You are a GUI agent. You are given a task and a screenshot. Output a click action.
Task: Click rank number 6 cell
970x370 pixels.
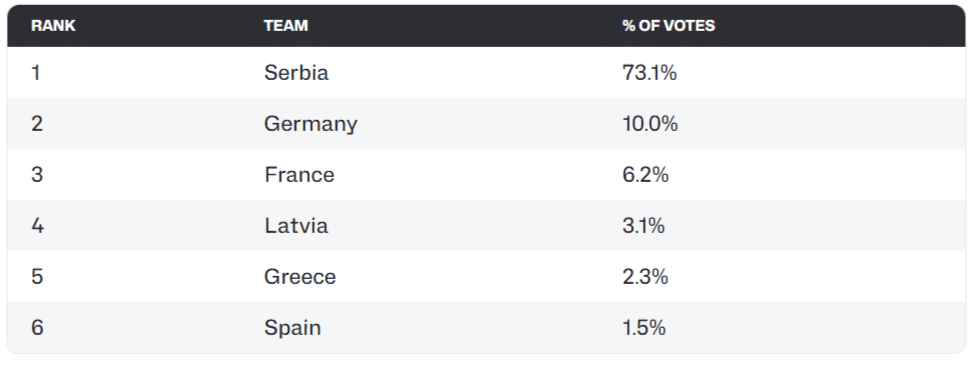(37, 327)
